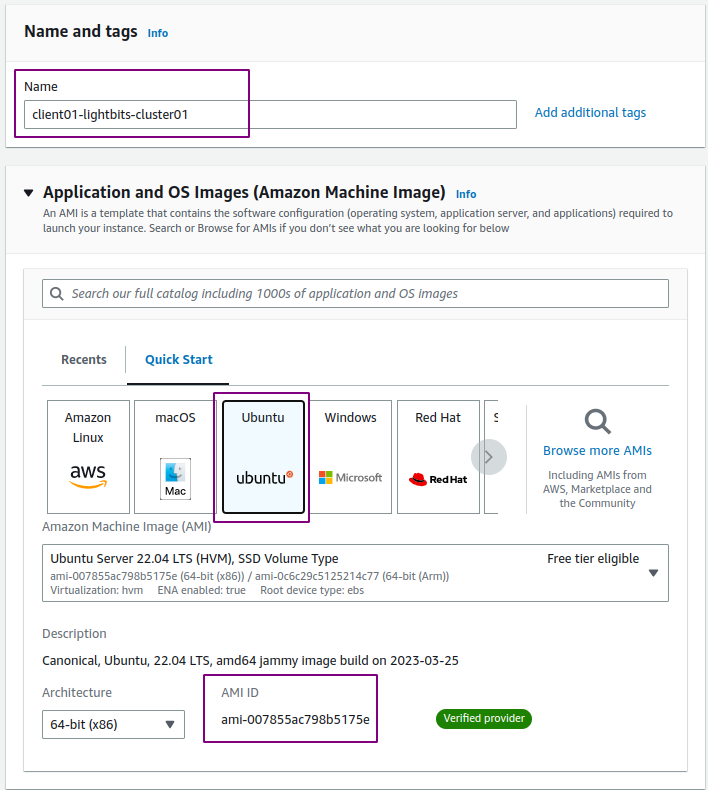The width and height of the screenshot is (708, 790).
Task: Click the magnifier icon above Browse more AMIs
Action: (598, 421)
